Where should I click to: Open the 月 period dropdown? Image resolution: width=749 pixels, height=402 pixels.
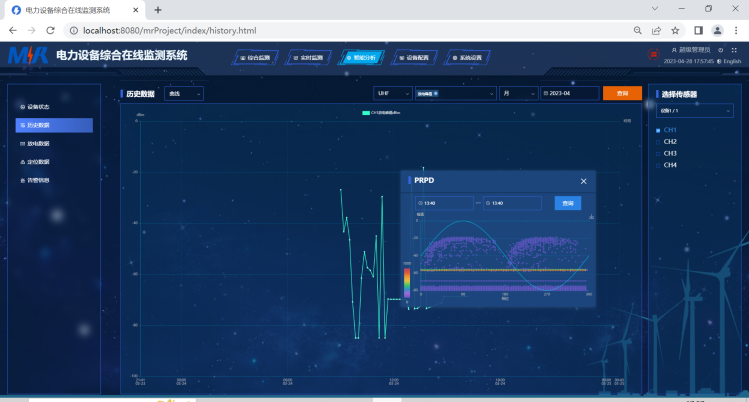(517, 93)
